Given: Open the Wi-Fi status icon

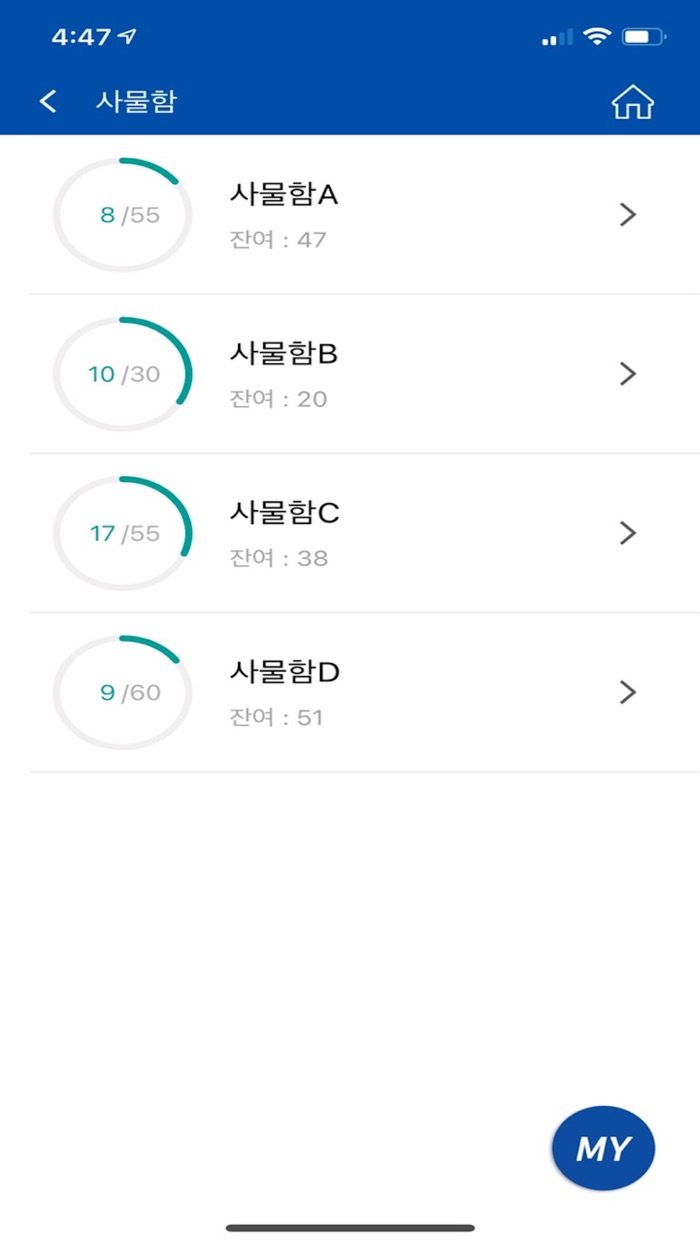Looking at the screenshot, I should pyautogui.click(x=597, y=35).
